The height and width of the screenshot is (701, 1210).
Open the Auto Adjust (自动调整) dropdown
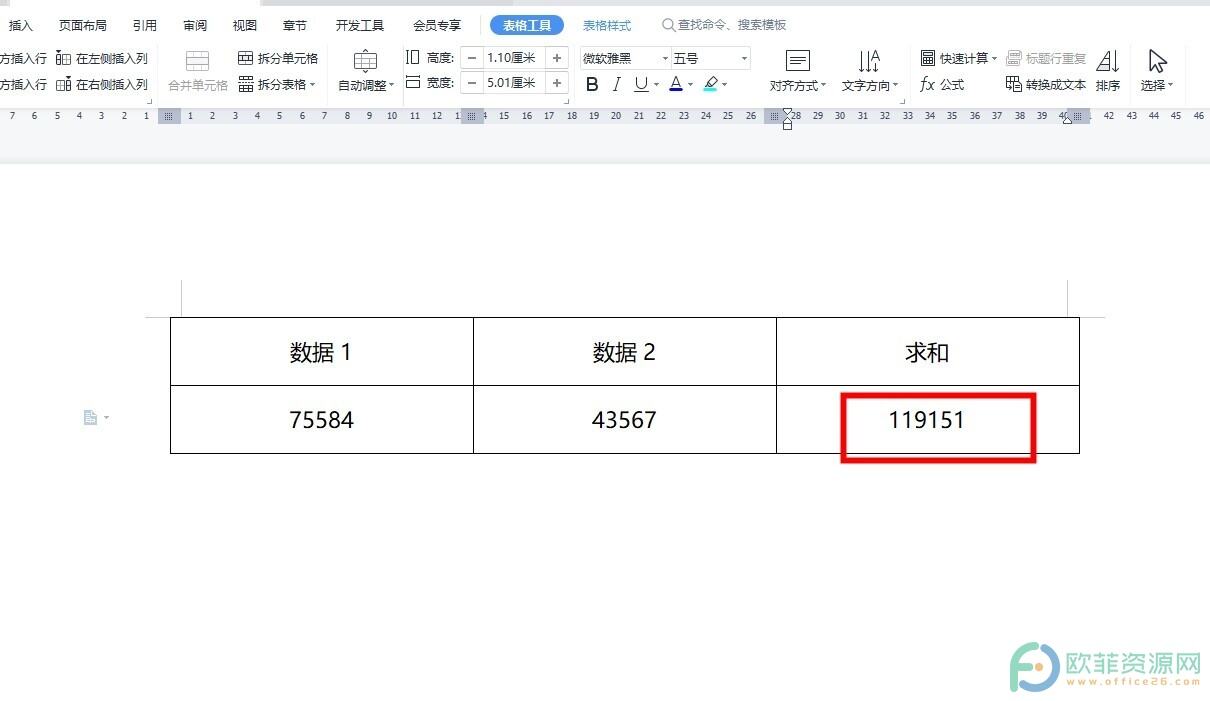pos(366,71)
